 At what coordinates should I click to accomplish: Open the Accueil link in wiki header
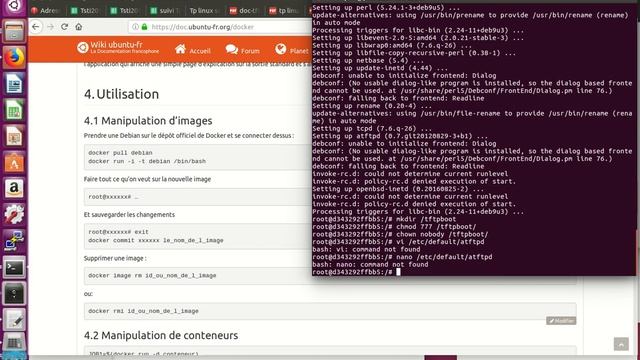(200, 51)
